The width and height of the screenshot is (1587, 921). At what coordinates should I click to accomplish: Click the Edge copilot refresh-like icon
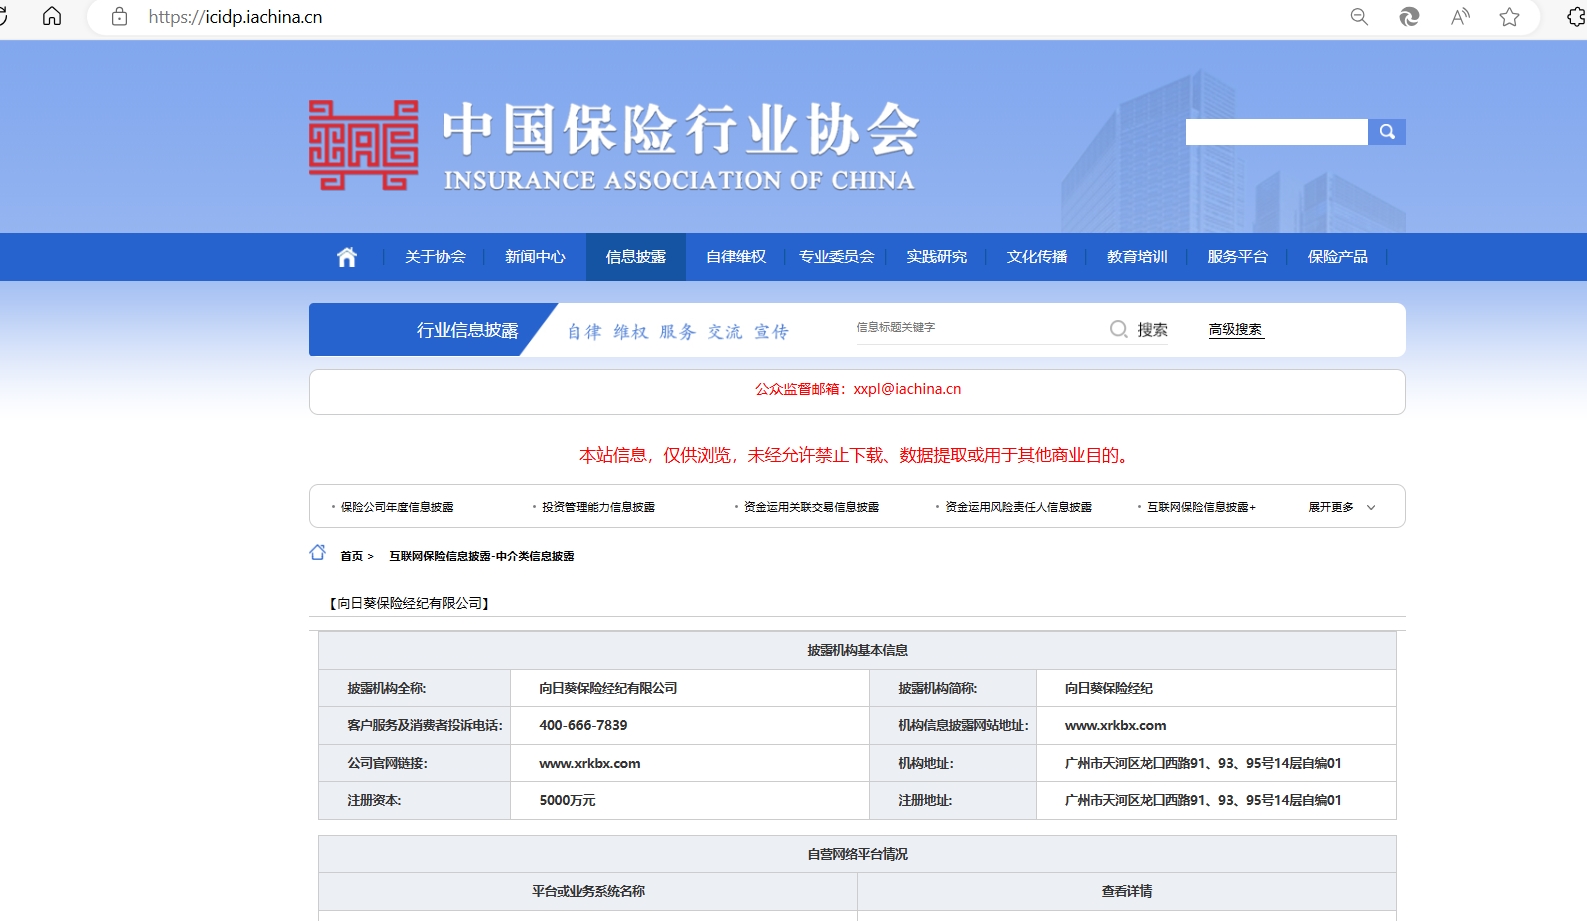1409,16
